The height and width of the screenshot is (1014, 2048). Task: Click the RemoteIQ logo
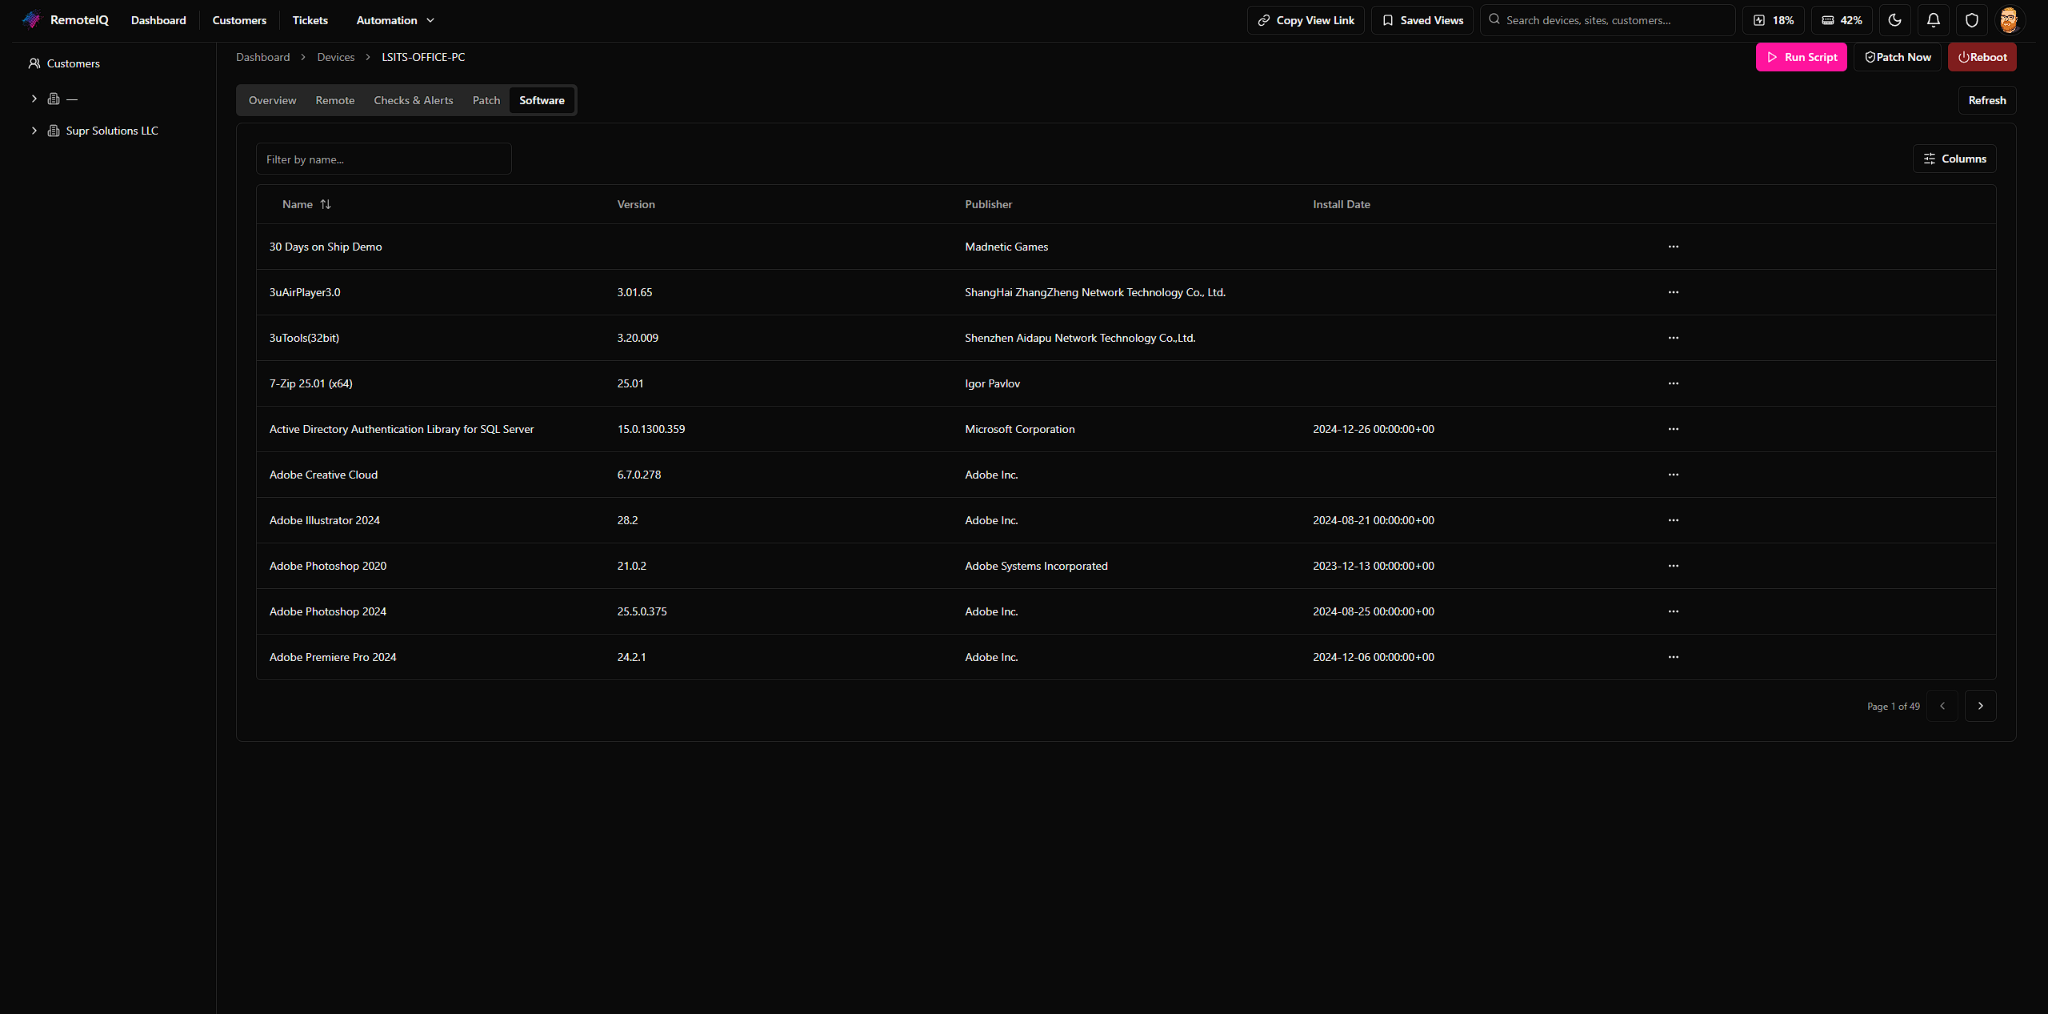click(x=66, y=19)
